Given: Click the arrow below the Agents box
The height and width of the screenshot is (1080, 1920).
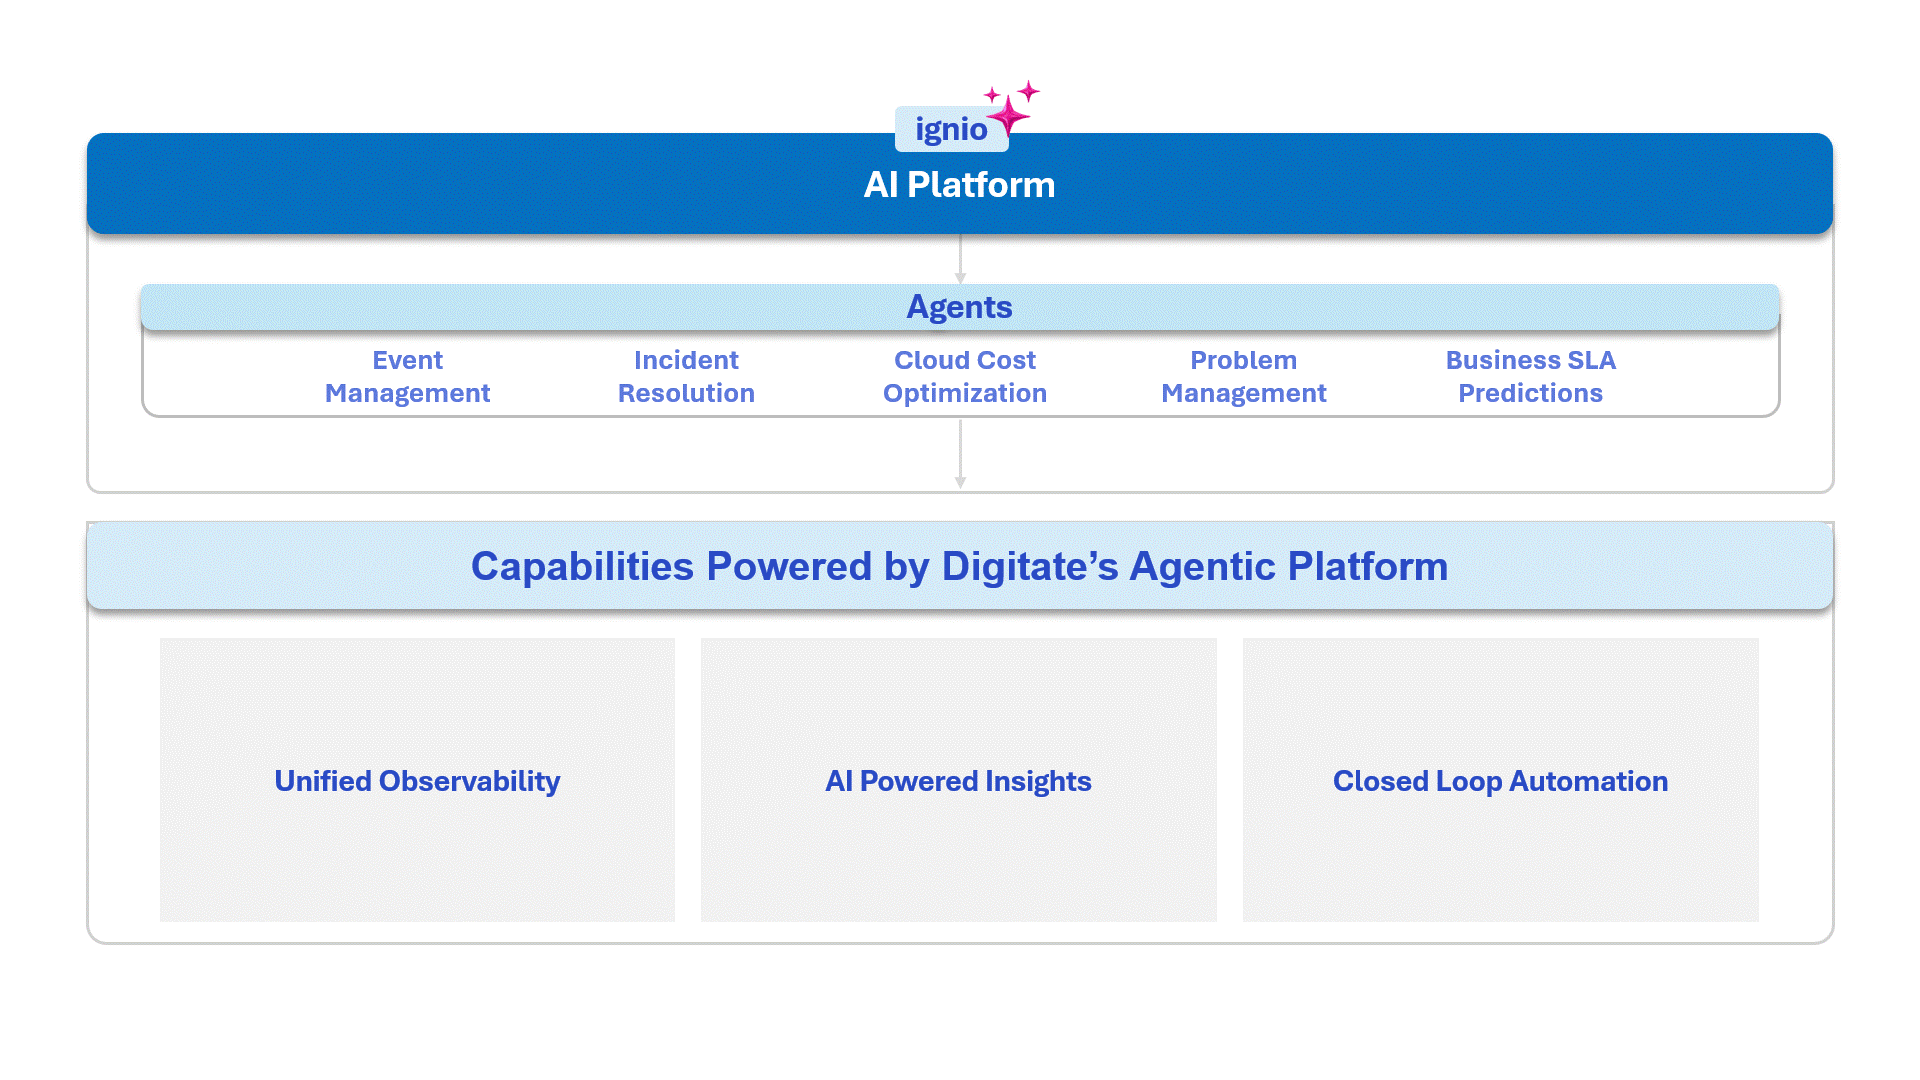Looking at the screenshot, I should [960, 455].
